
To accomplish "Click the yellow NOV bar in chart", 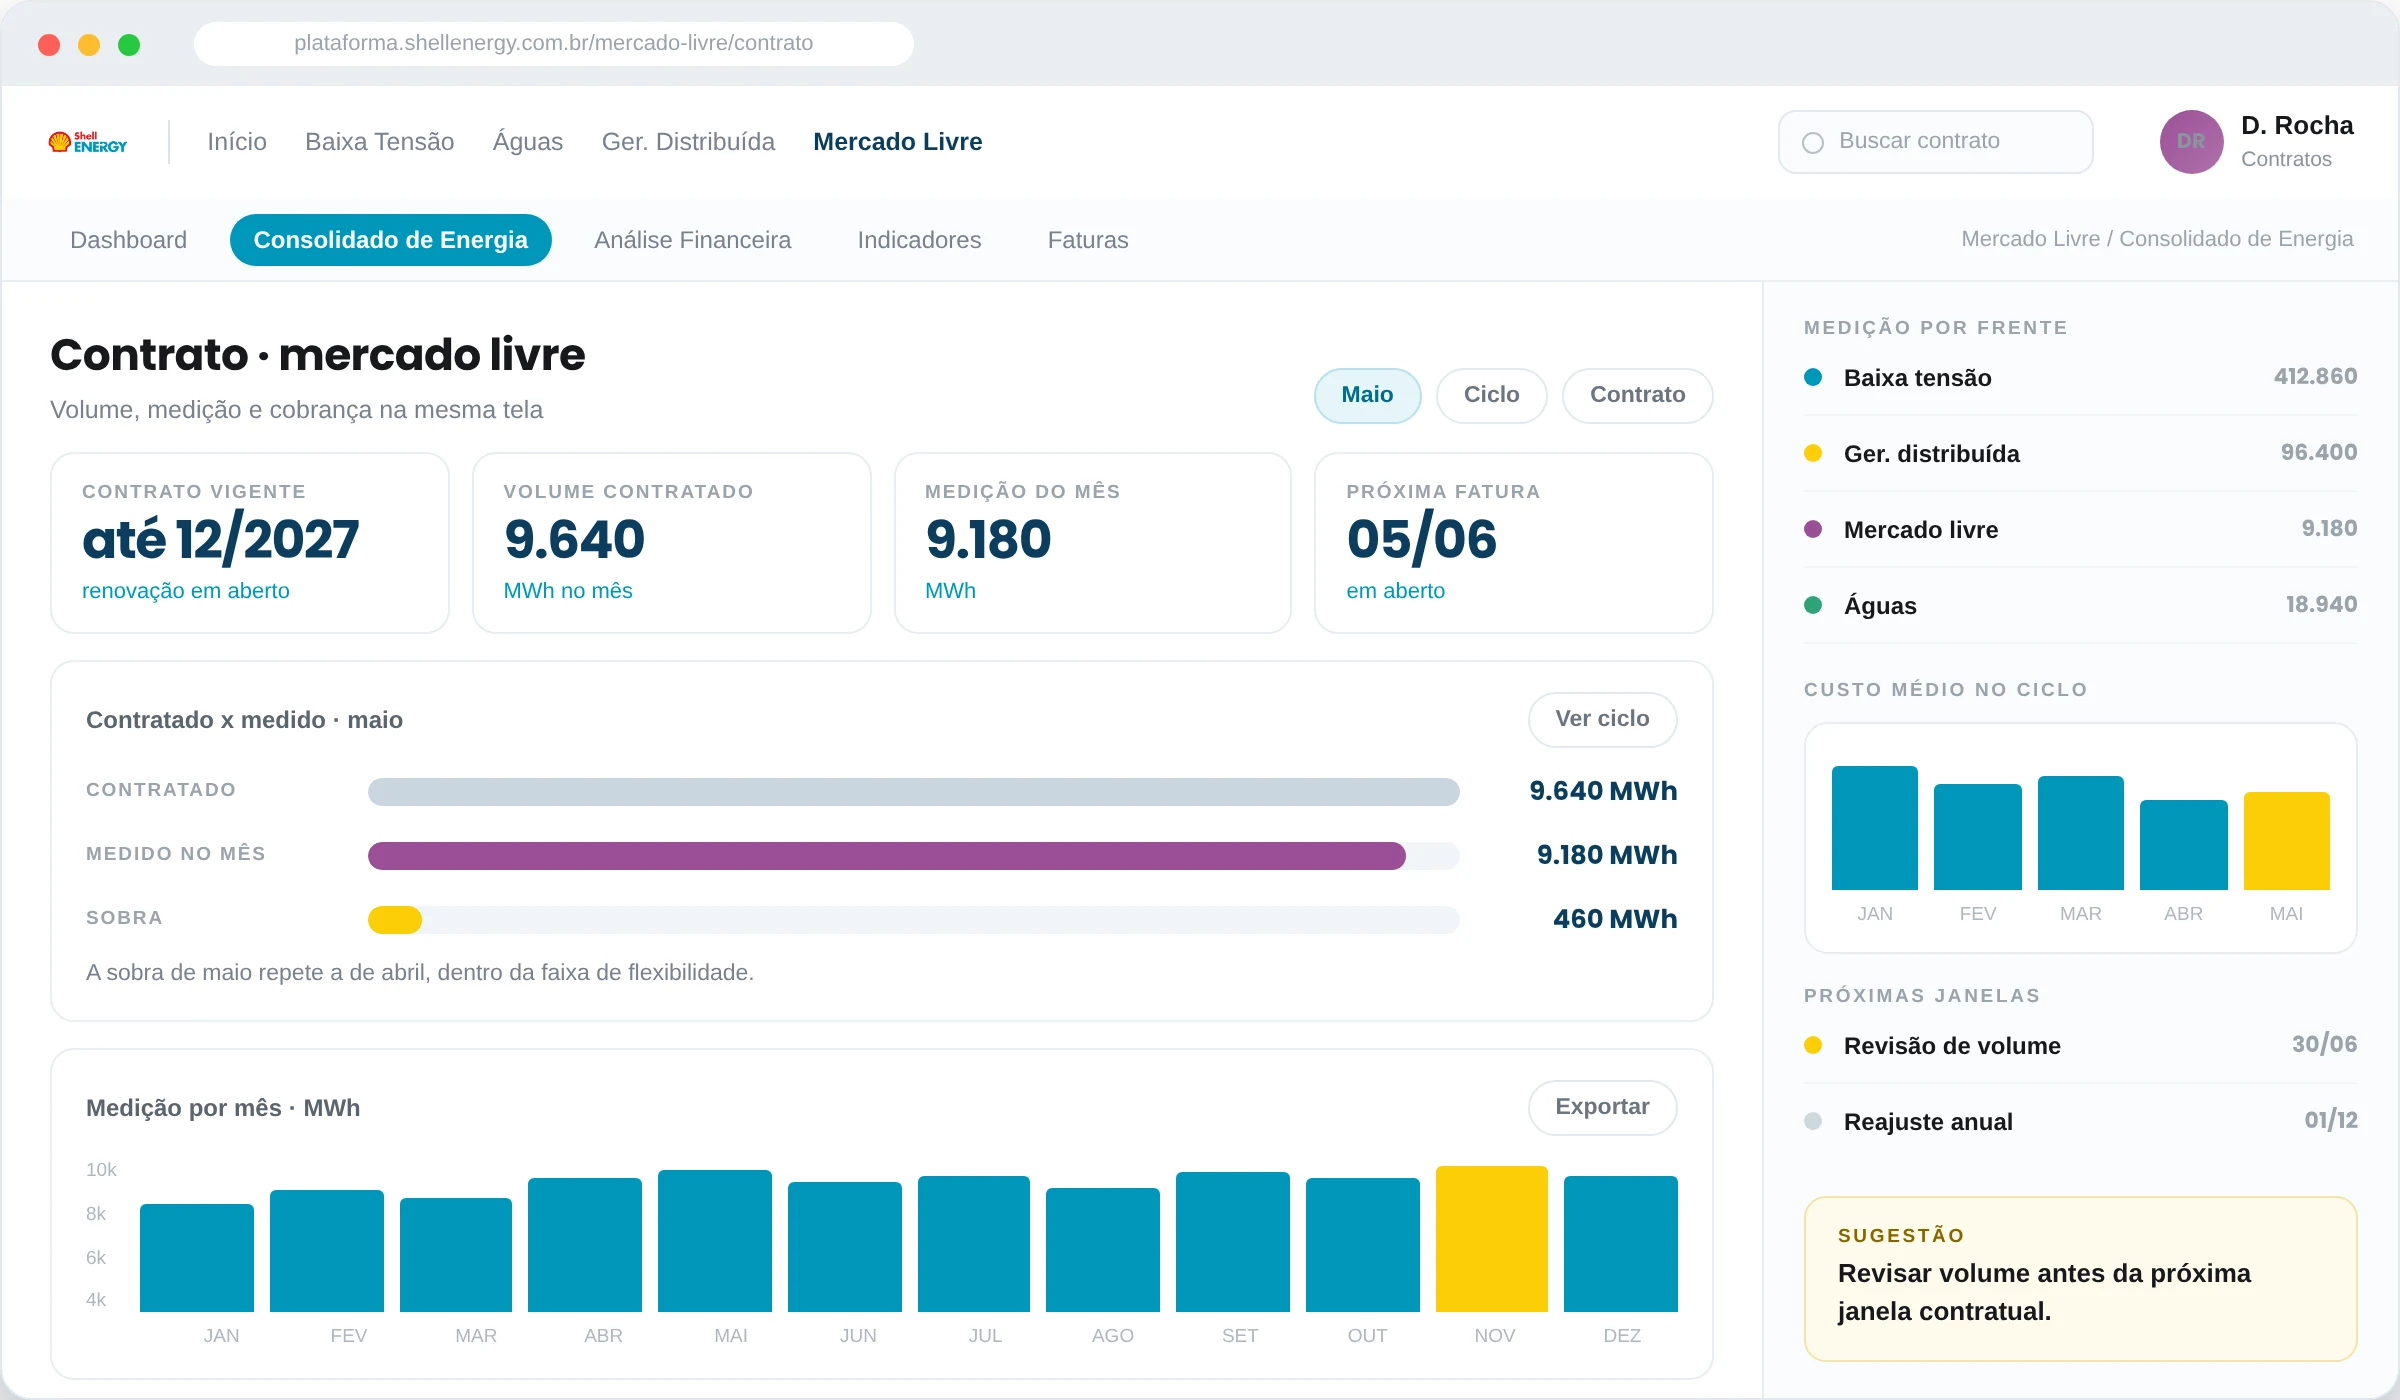I will tap(1492, 1238).
